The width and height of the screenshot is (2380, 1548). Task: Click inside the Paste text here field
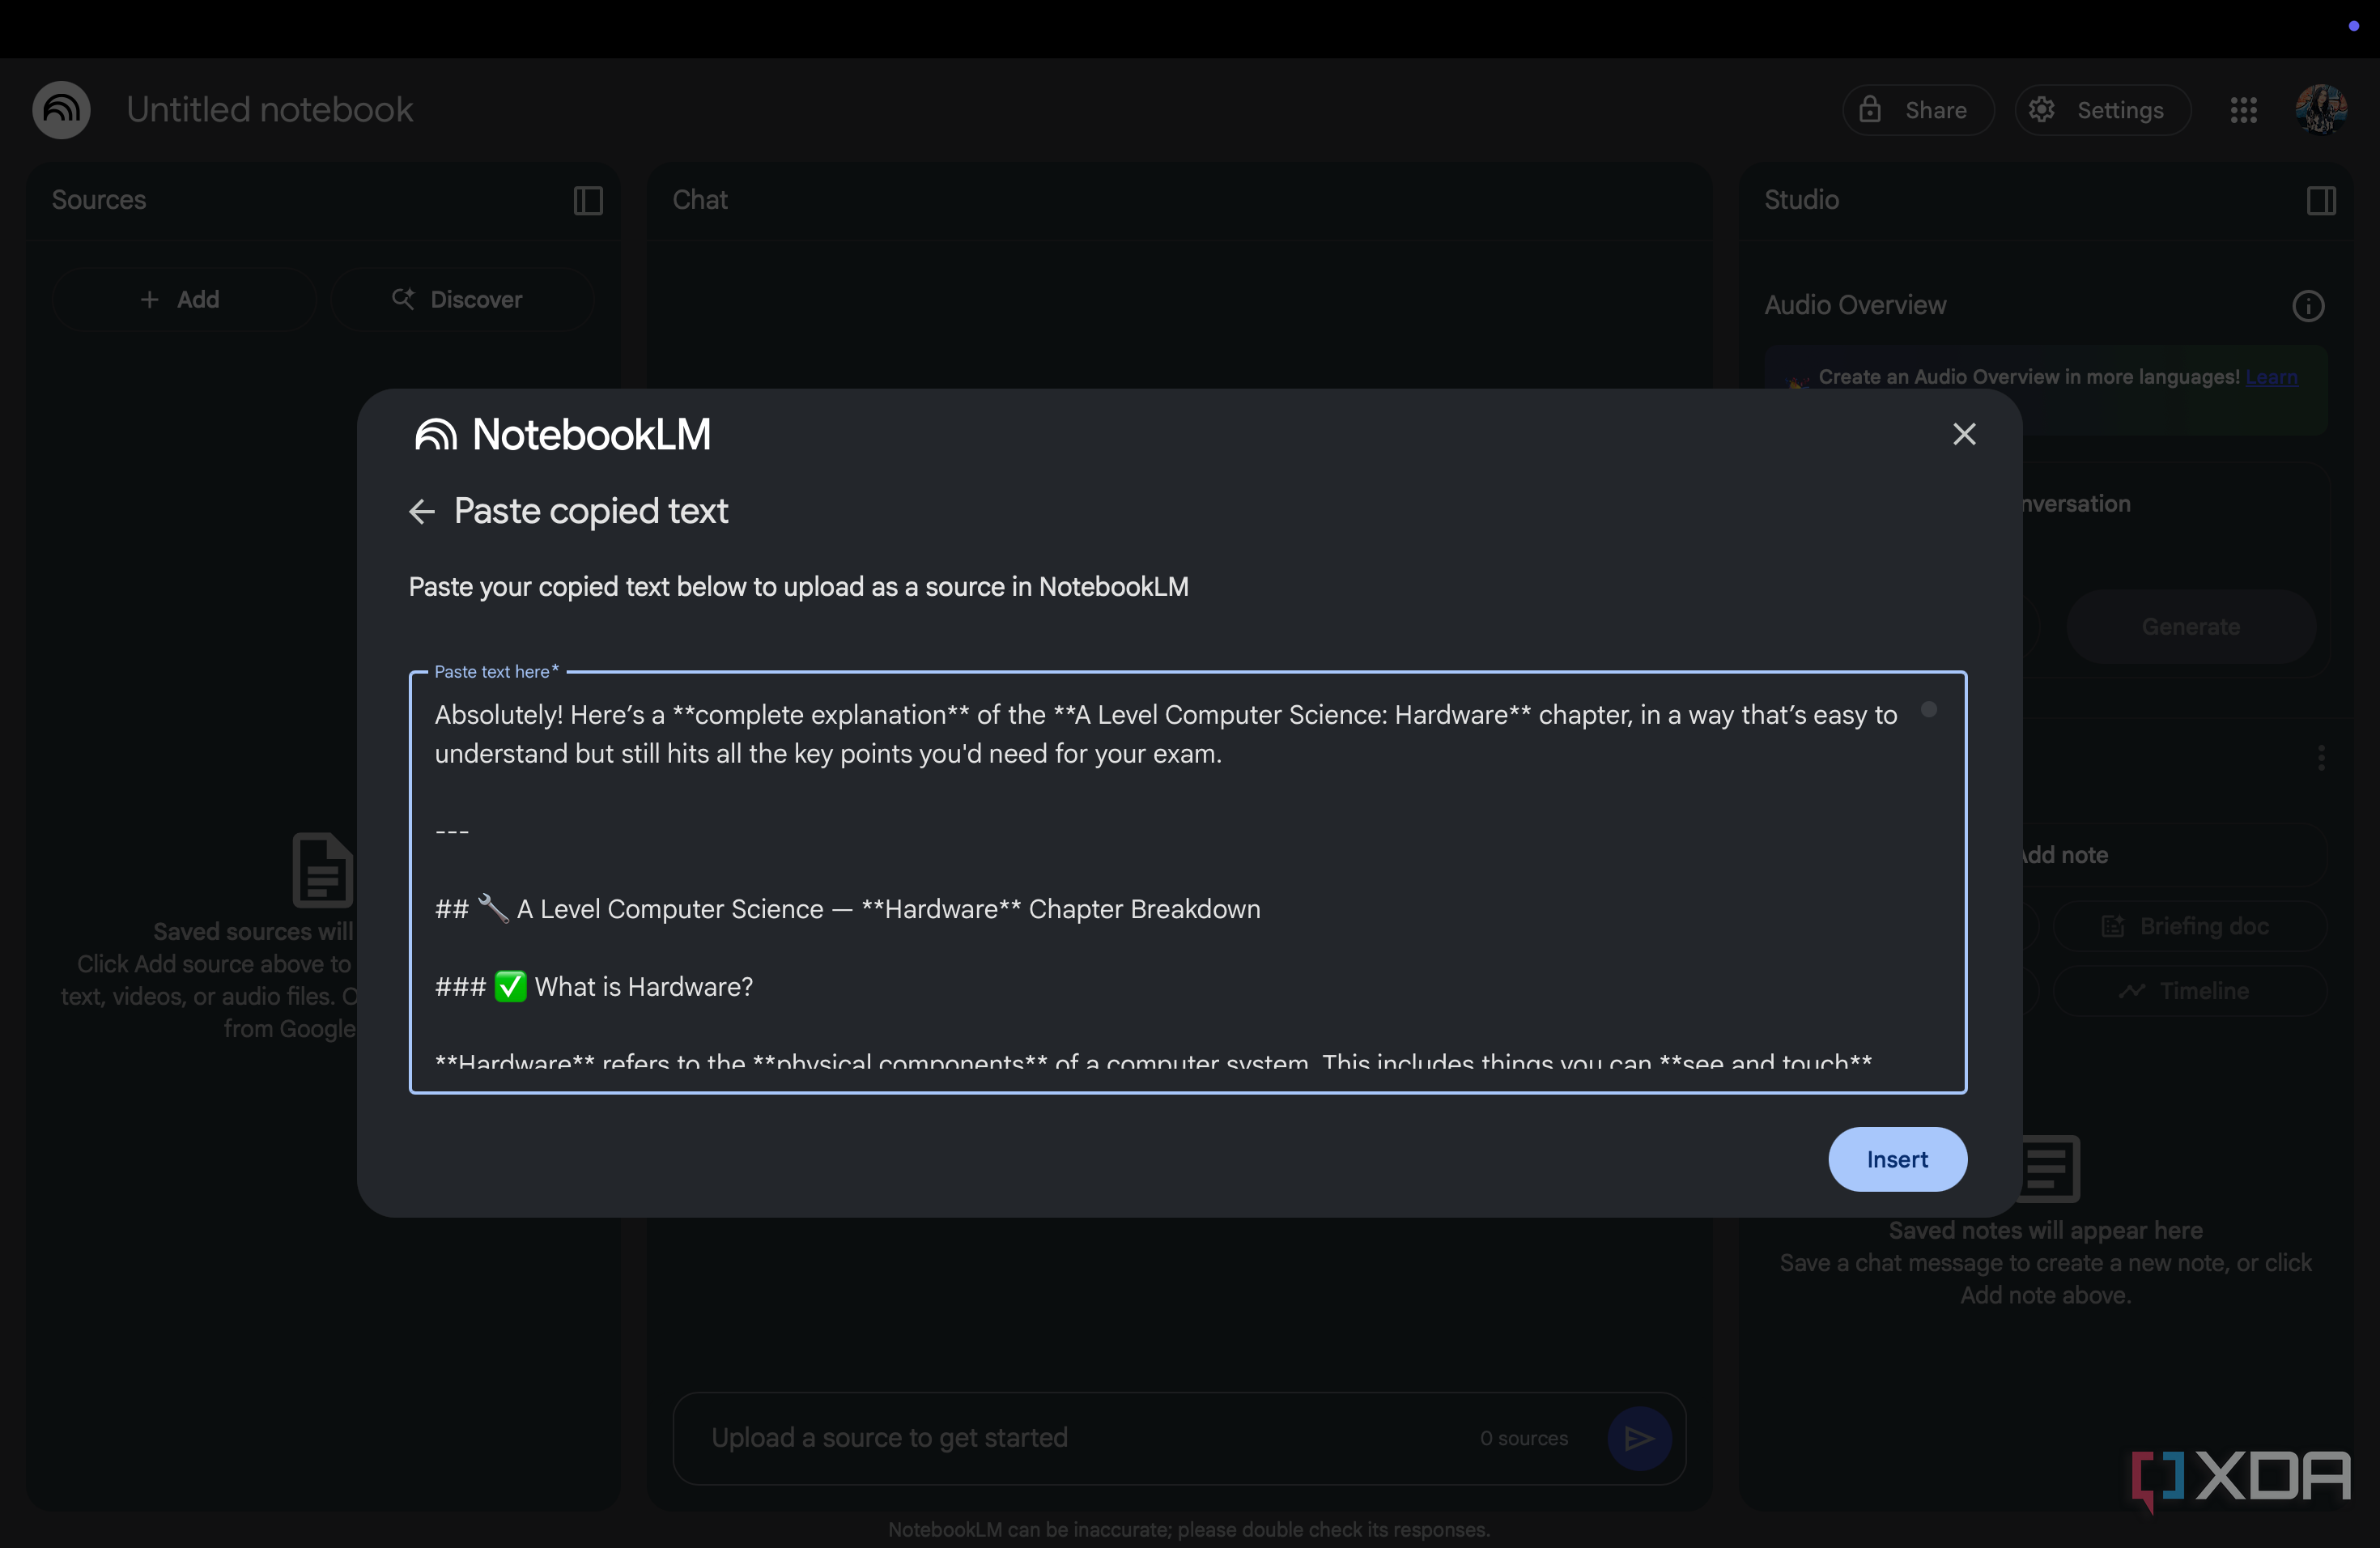(1187, 882)
